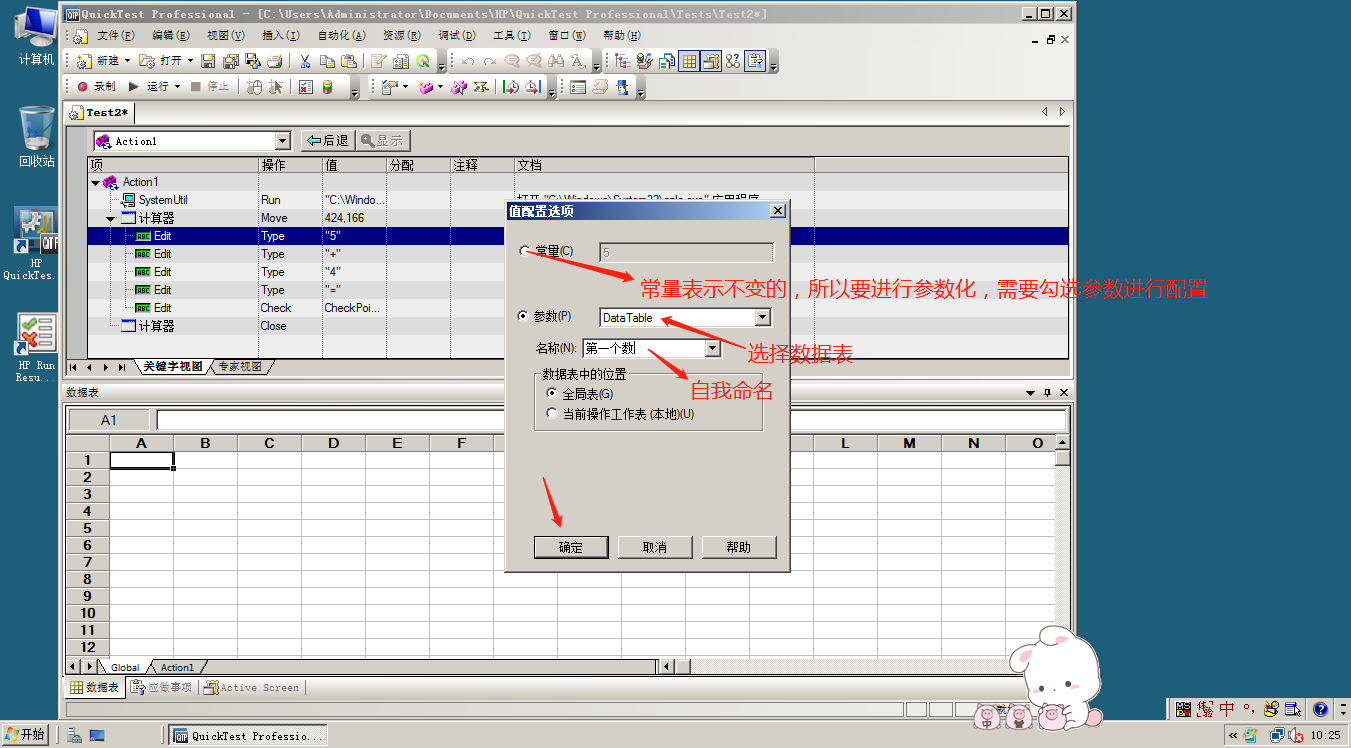This screenshot has height=748, width=1351.
Task: Open Recycle Bin desktop icon
Action: coord(37,137)
